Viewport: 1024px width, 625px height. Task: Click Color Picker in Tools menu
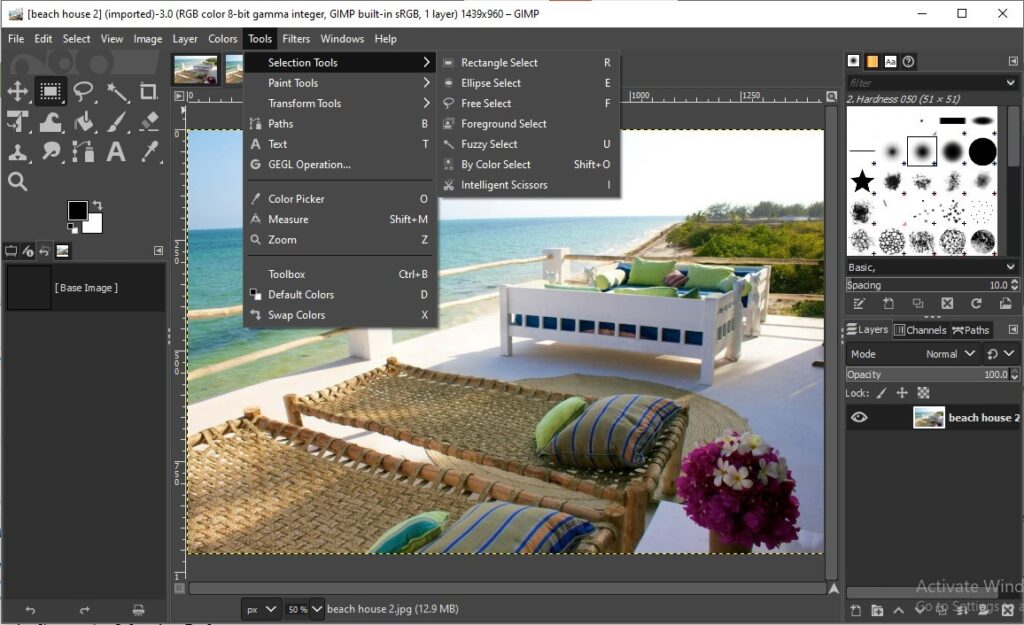pyautogui.click(x=296, y=199)
